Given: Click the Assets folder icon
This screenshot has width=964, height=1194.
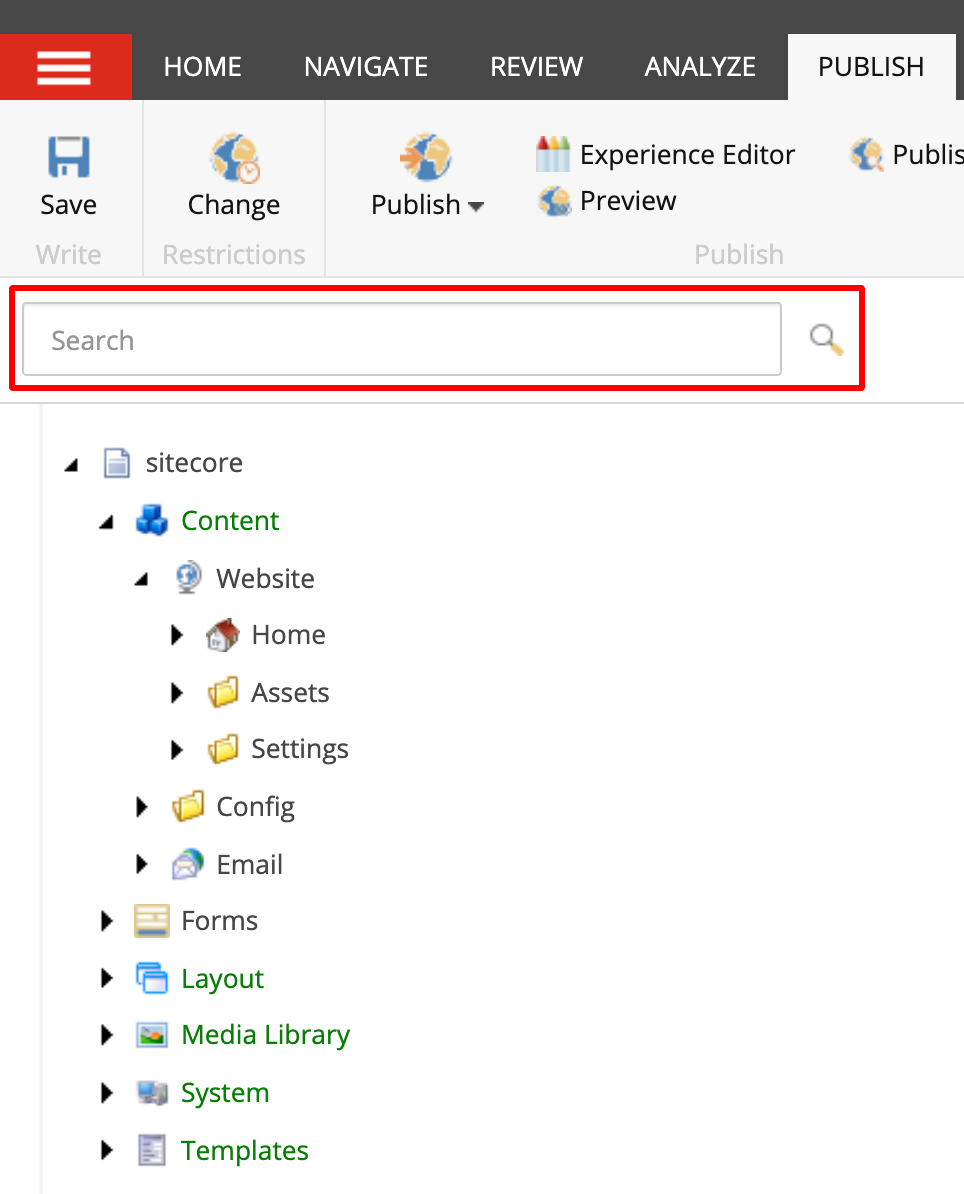Looking at the screenshot, I should point(223,692).
